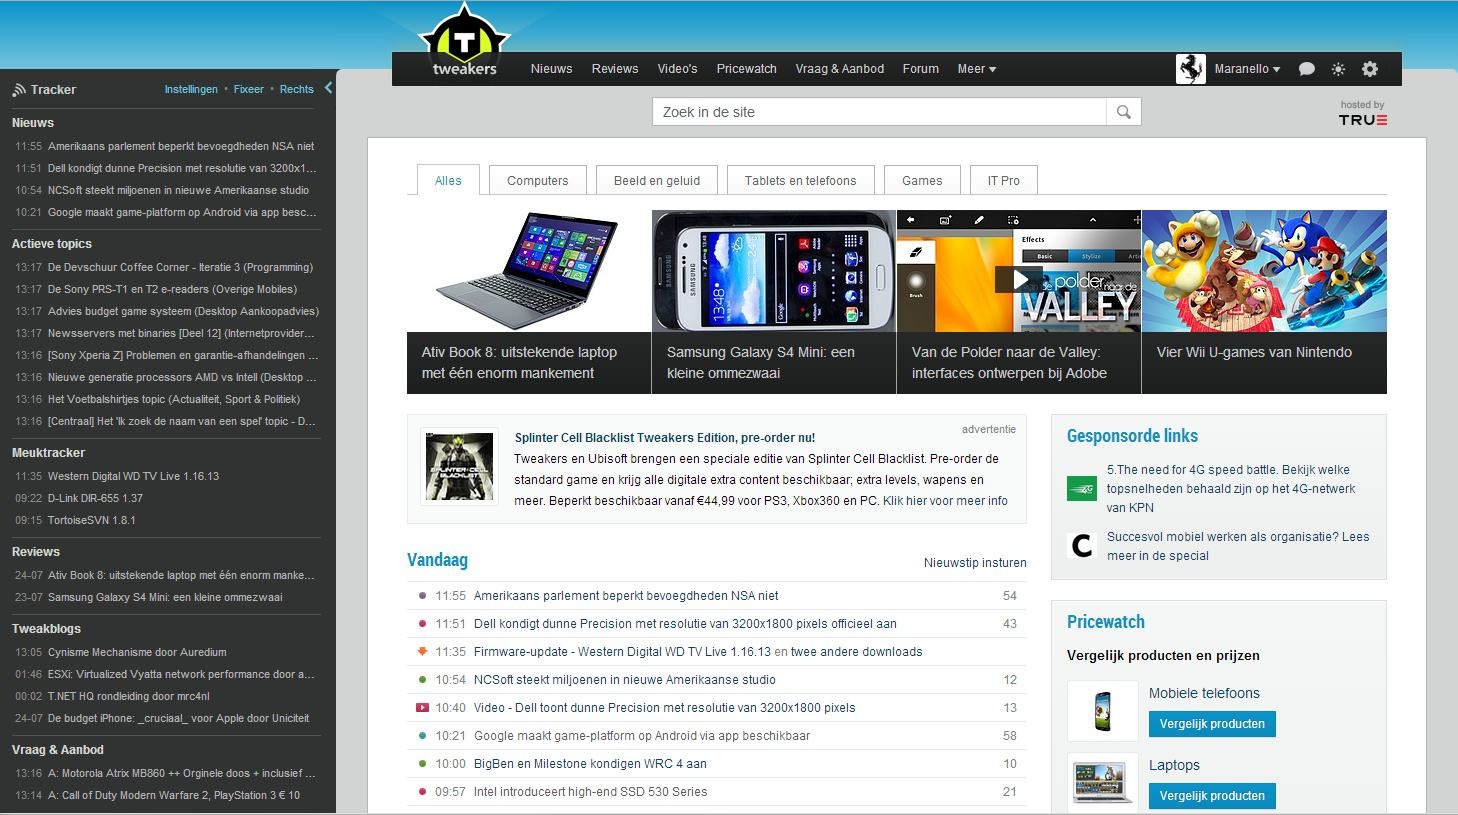Click twee andere downloads link
Screen dimensions: 1458x815
(x=857, y=652)
